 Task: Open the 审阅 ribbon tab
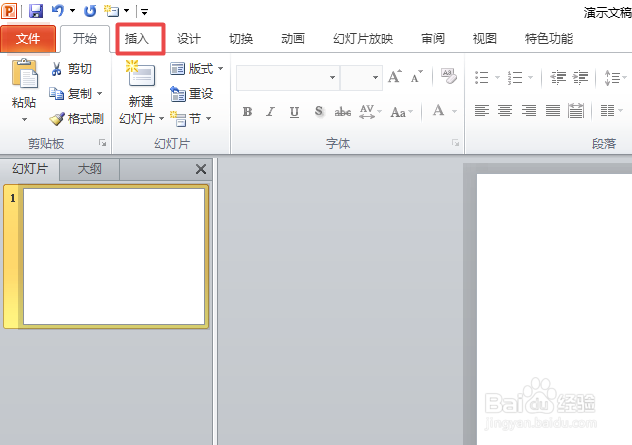(433, 39)
